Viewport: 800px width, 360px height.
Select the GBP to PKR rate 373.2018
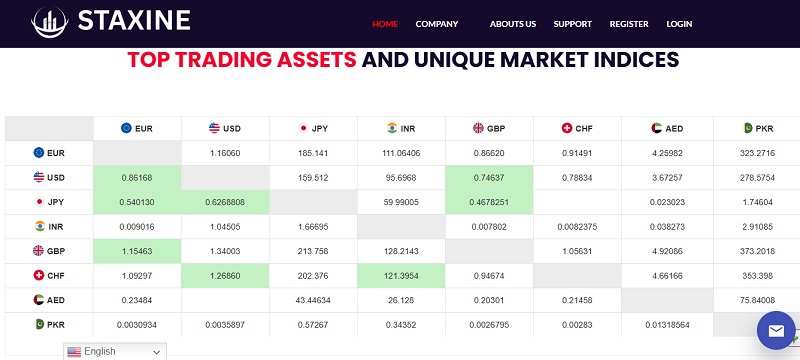point(757,251)
